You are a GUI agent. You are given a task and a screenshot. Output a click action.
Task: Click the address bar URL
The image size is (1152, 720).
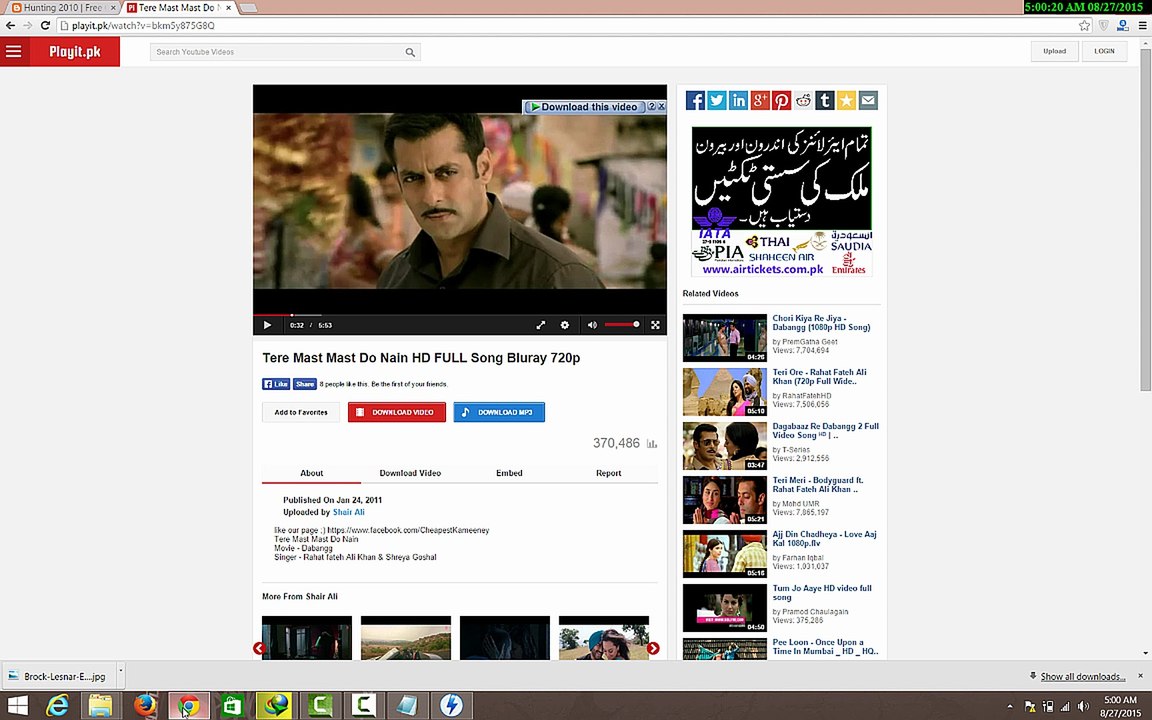[143, 26]
